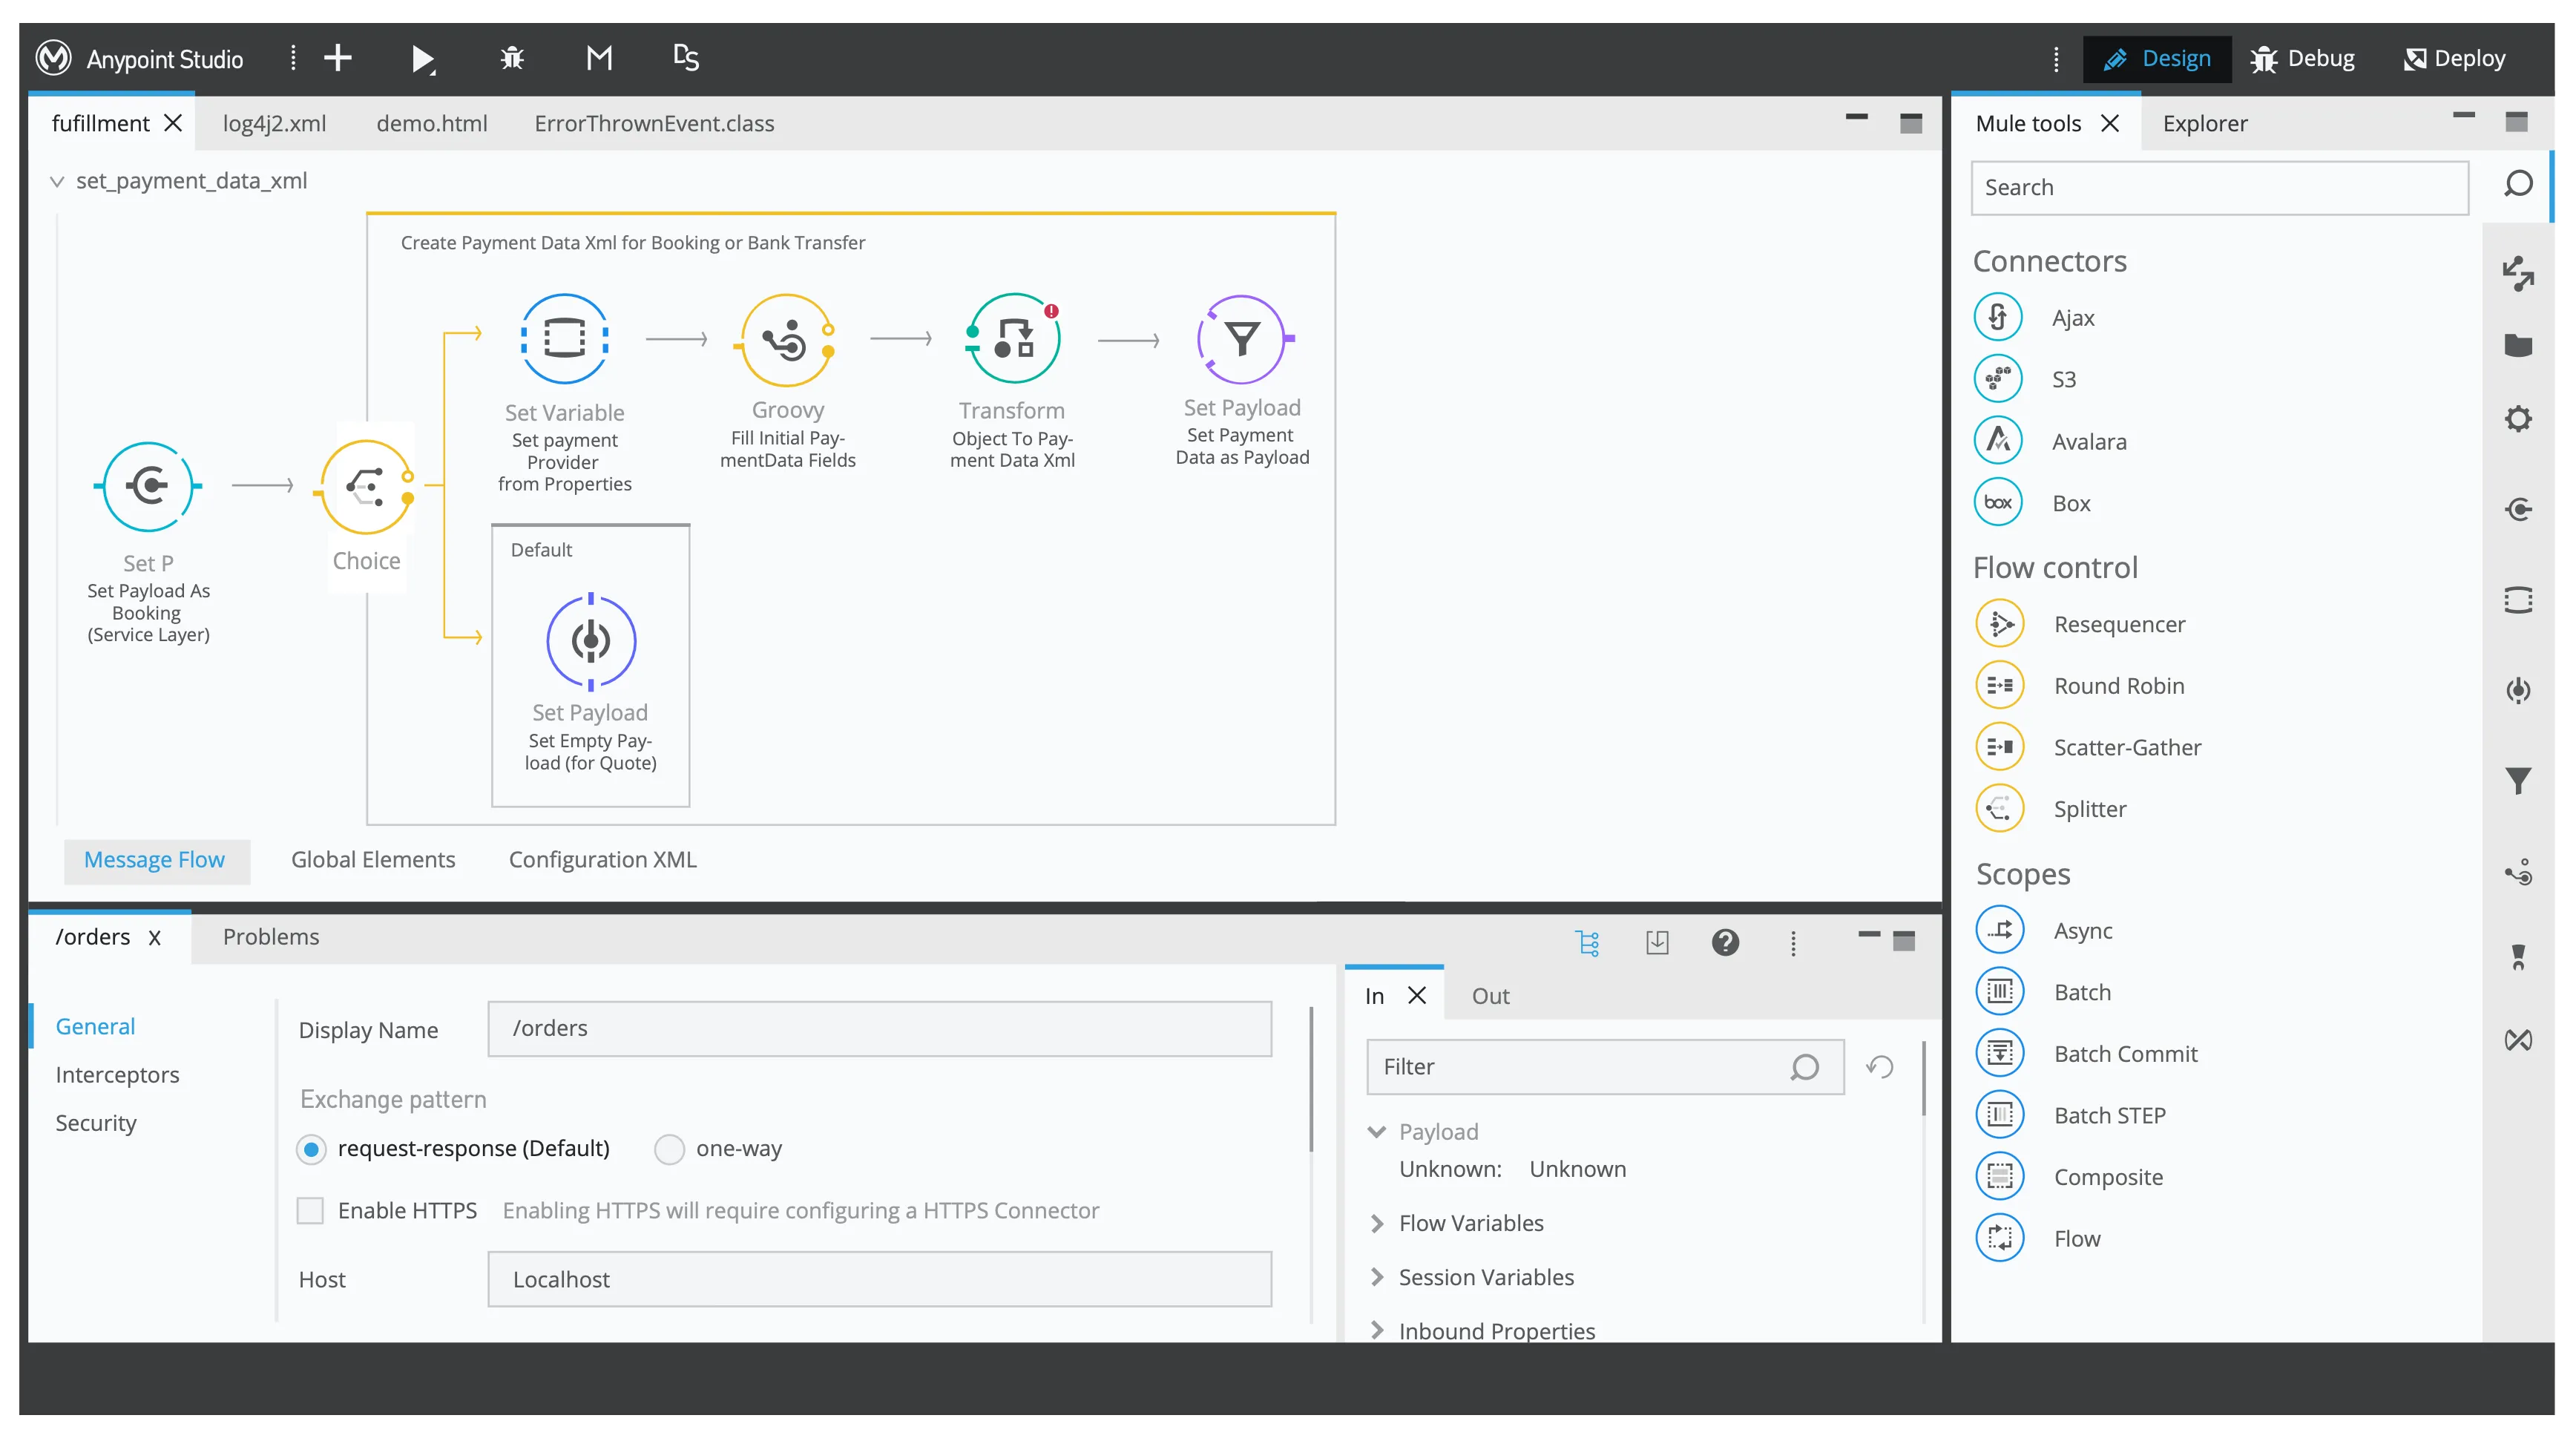Image resolution: width=2576 pixels, height=1444 pixels.
Task: Select one-way exchange pattern
Action: click(669, 1149)
